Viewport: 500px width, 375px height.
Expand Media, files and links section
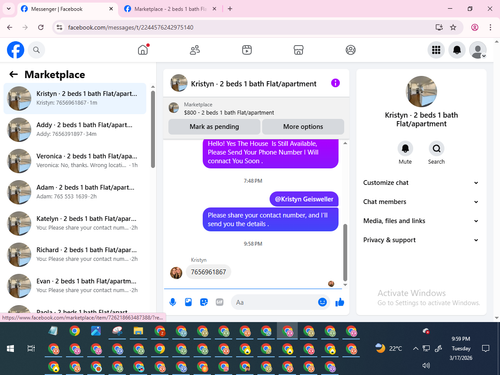coord(421,221)
